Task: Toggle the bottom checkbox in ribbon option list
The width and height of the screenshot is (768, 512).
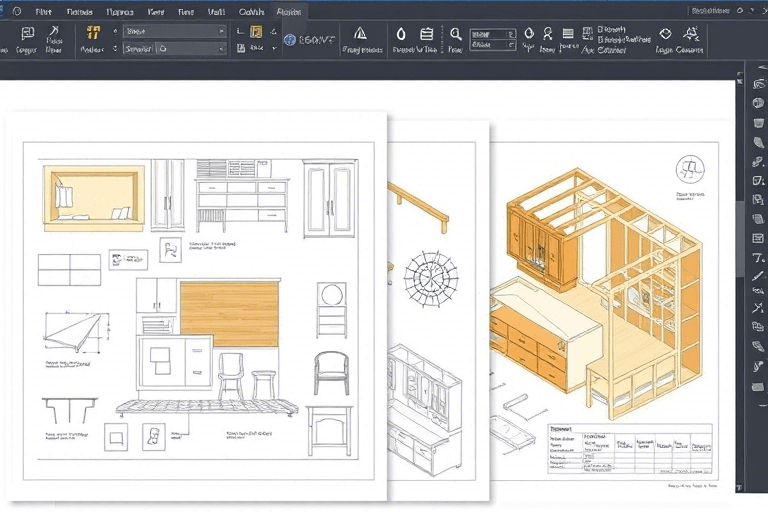Action: (602, 51)
